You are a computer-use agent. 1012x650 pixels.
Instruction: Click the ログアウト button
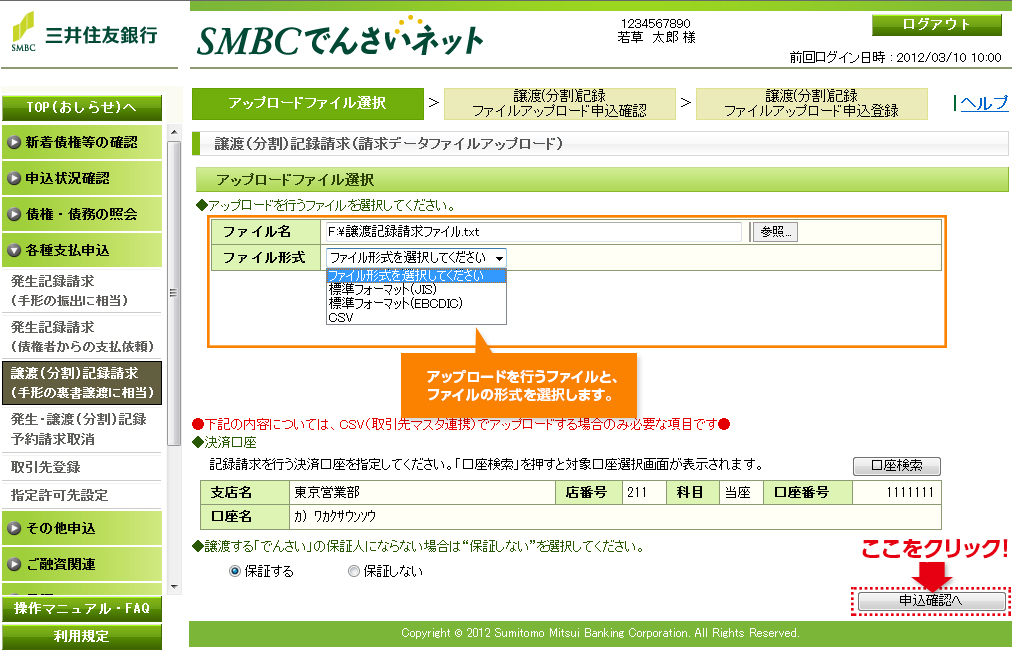936,25
